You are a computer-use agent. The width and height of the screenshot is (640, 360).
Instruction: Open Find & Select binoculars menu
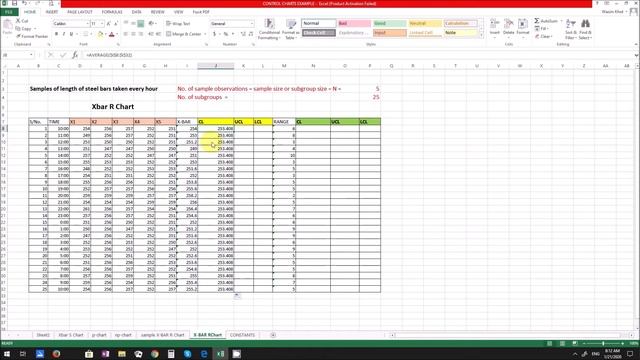coord(585,29)
